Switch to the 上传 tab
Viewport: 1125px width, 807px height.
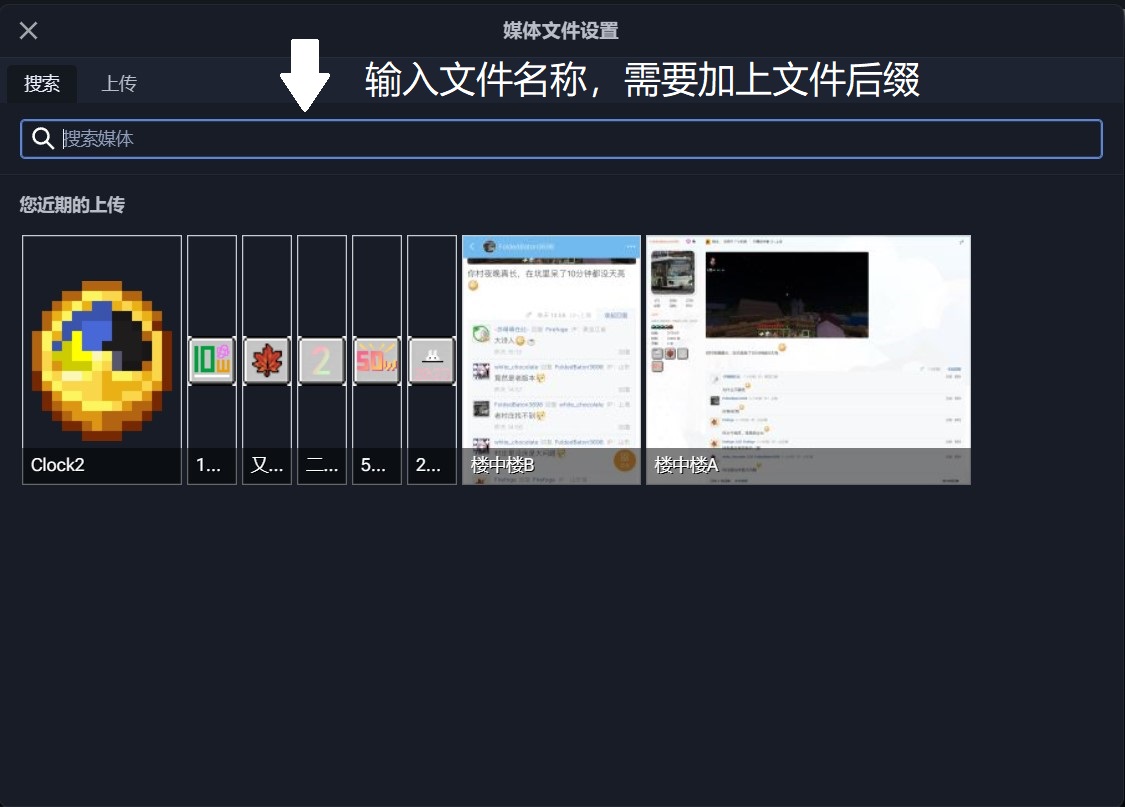tap(119, 83)
